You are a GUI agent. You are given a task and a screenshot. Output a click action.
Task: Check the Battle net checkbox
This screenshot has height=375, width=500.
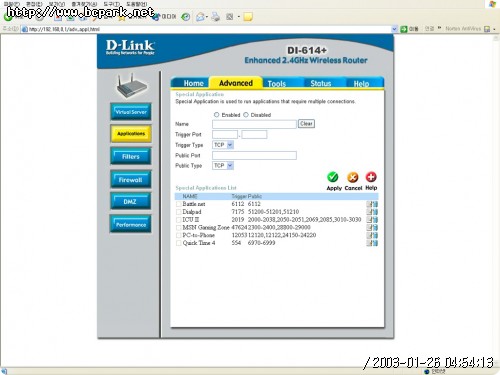pyautogui.click(x=179, y=204)
